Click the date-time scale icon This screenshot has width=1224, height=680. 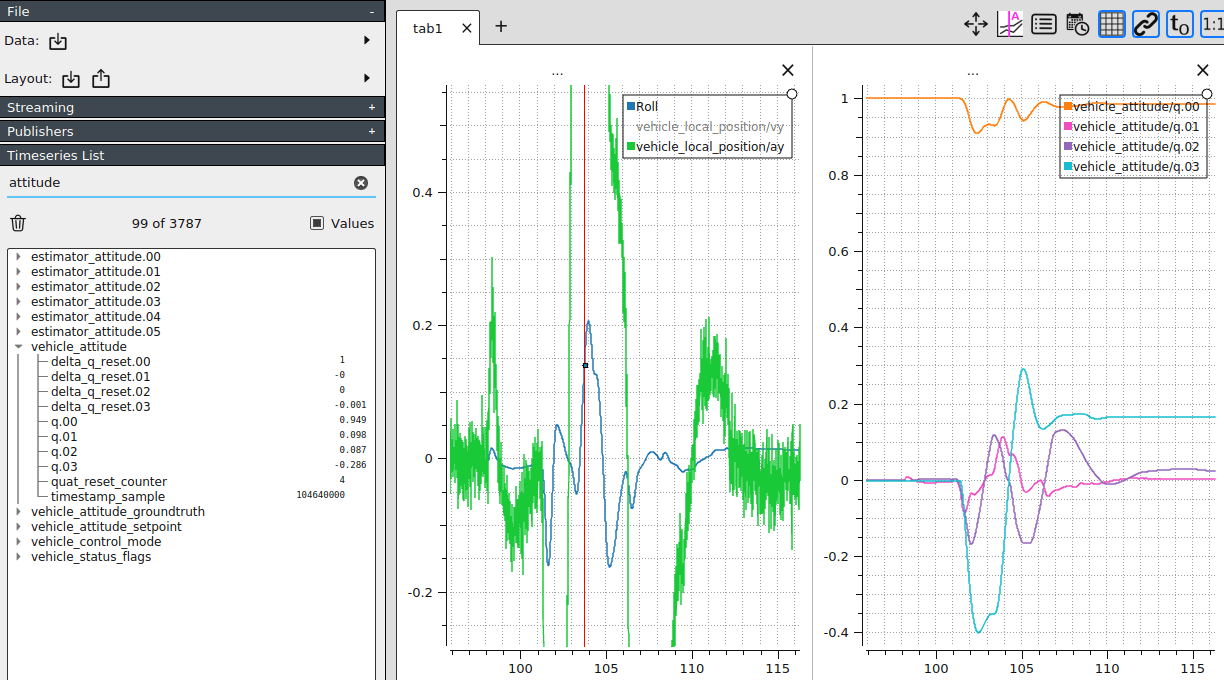coord(1077,24)
